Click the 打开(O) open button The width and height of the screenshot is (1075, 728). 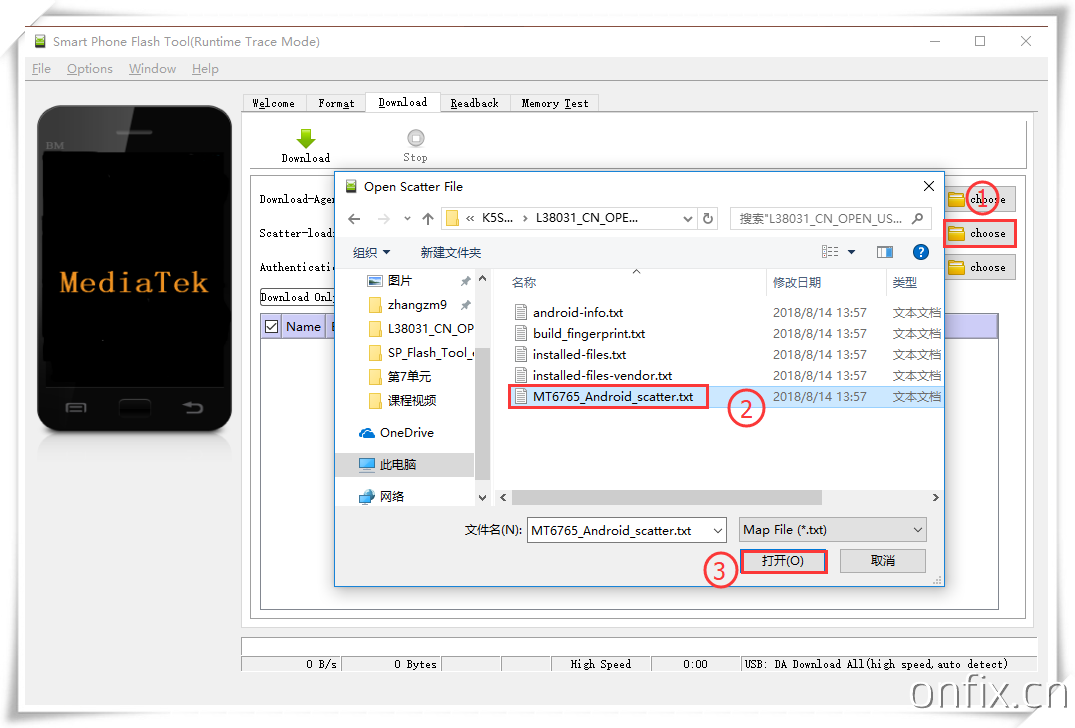[x=783, y=561]
